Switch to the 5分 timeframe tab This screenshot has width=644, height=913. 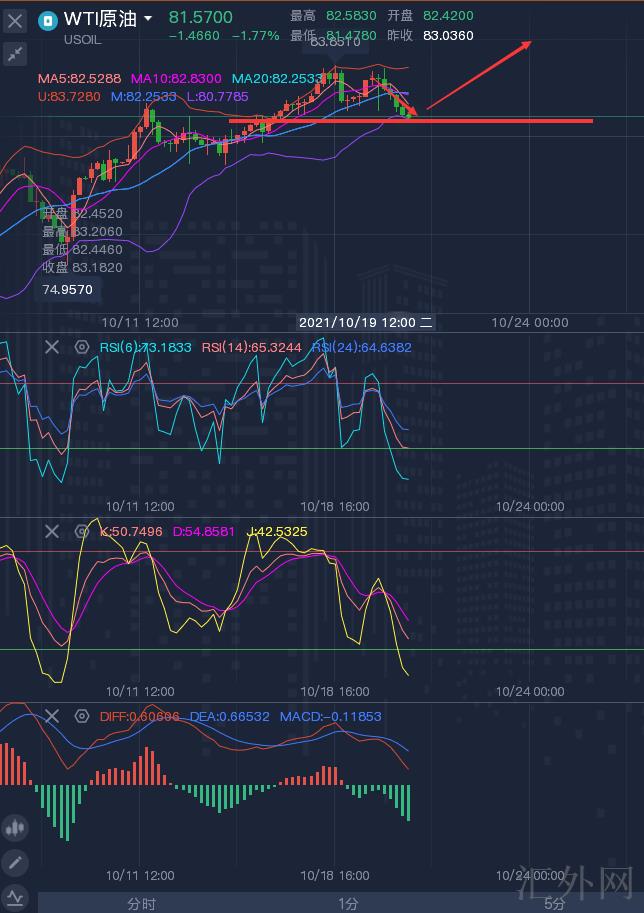pyautogui.click(x=554, y=903)
